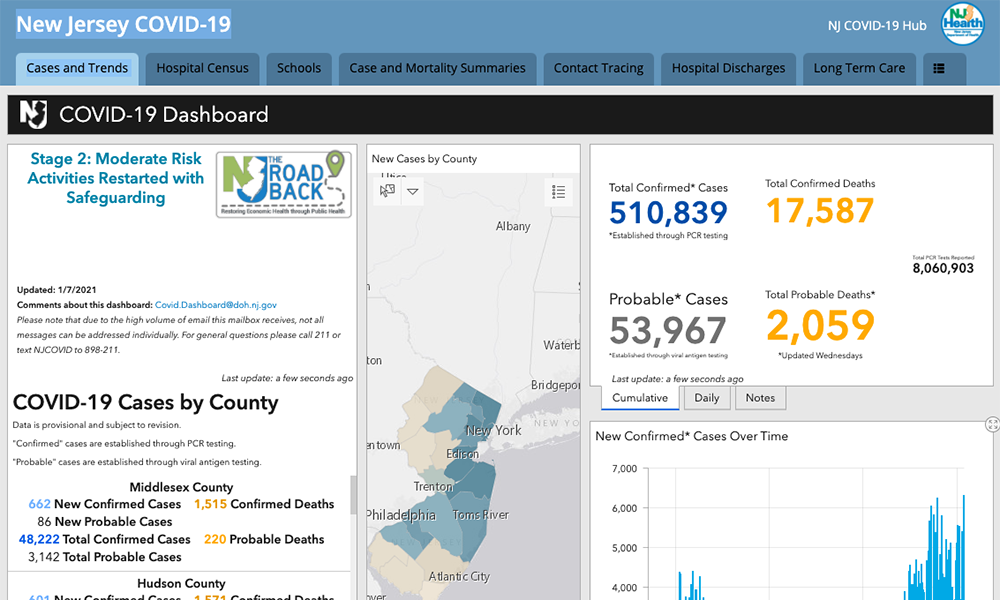
Task: Click the Stage 2 Moderate Risk heading
Action: 115,178
